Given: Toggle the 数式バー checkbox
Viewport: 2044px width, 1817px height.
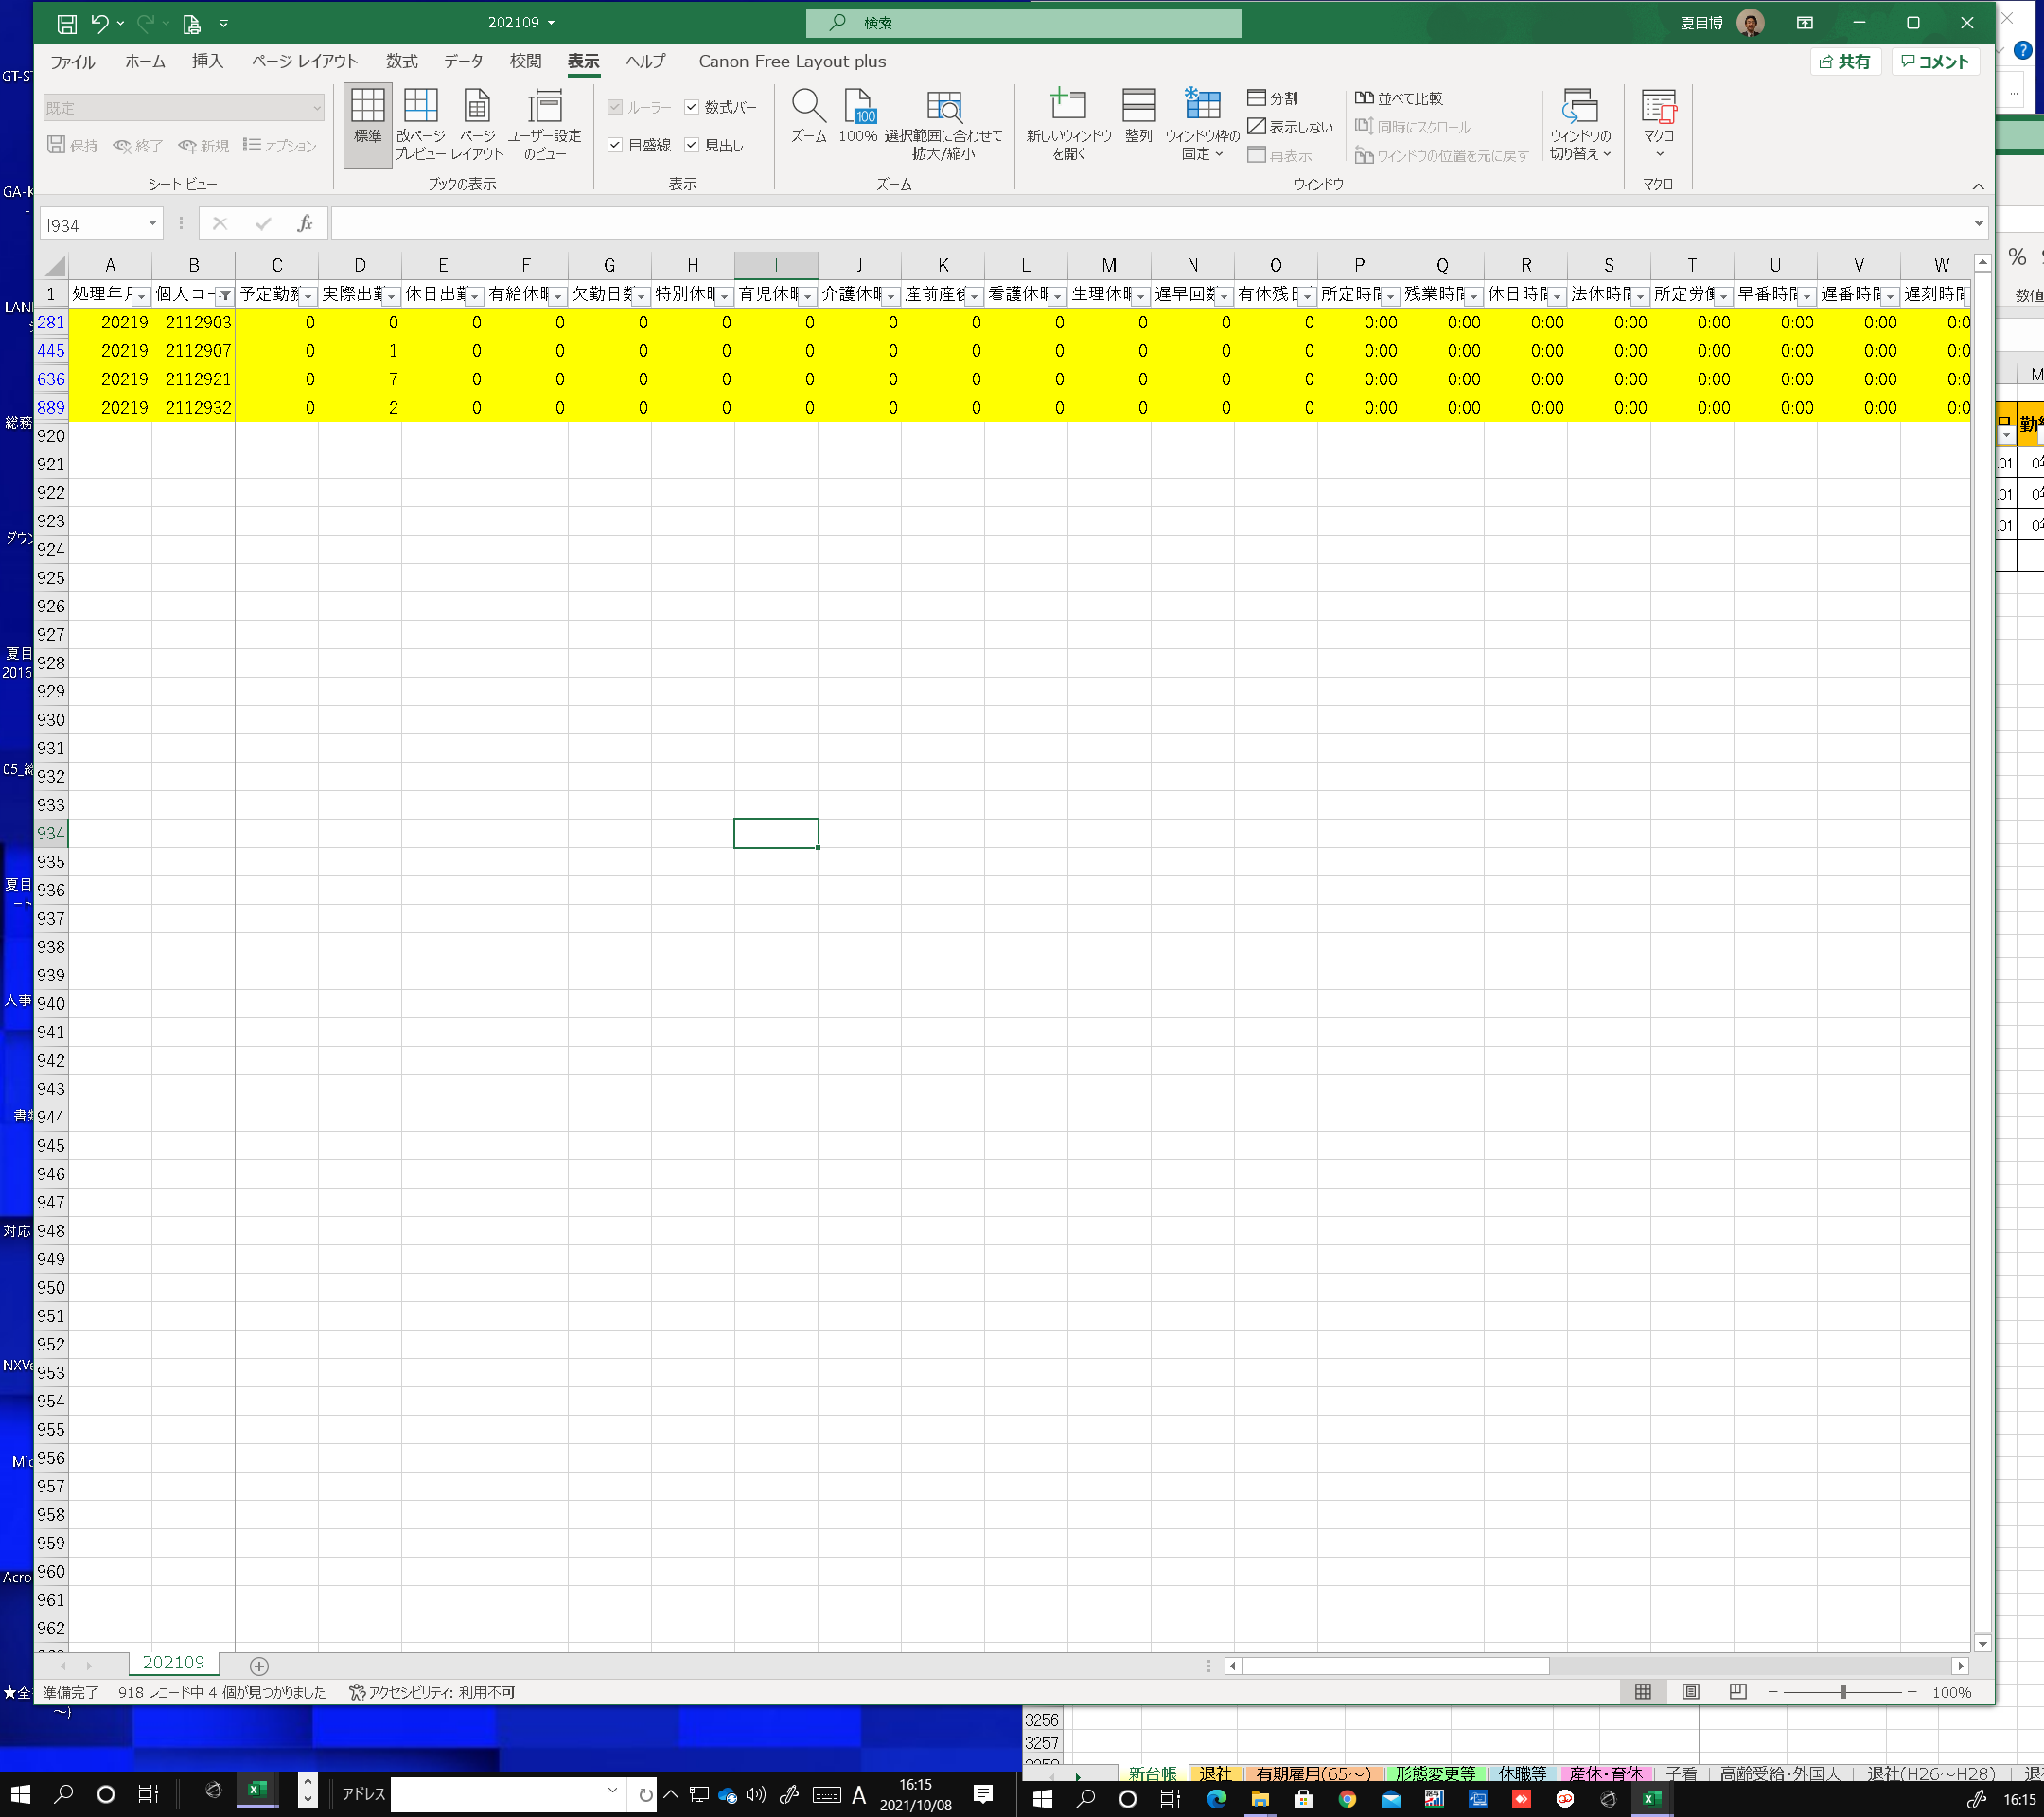Looking at the screenshot, I should [691, 107].
